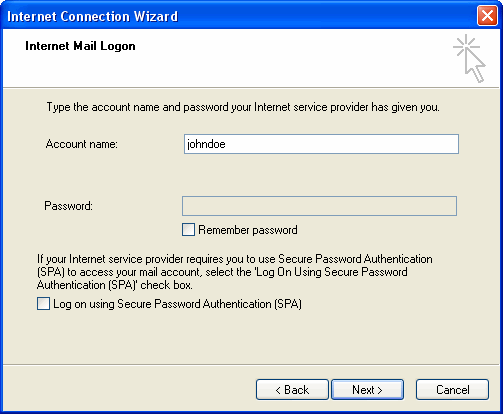This screenshot has height=414, width=503.
Task: Click the 'Account name:' label
Action: [x=82, y=144]
